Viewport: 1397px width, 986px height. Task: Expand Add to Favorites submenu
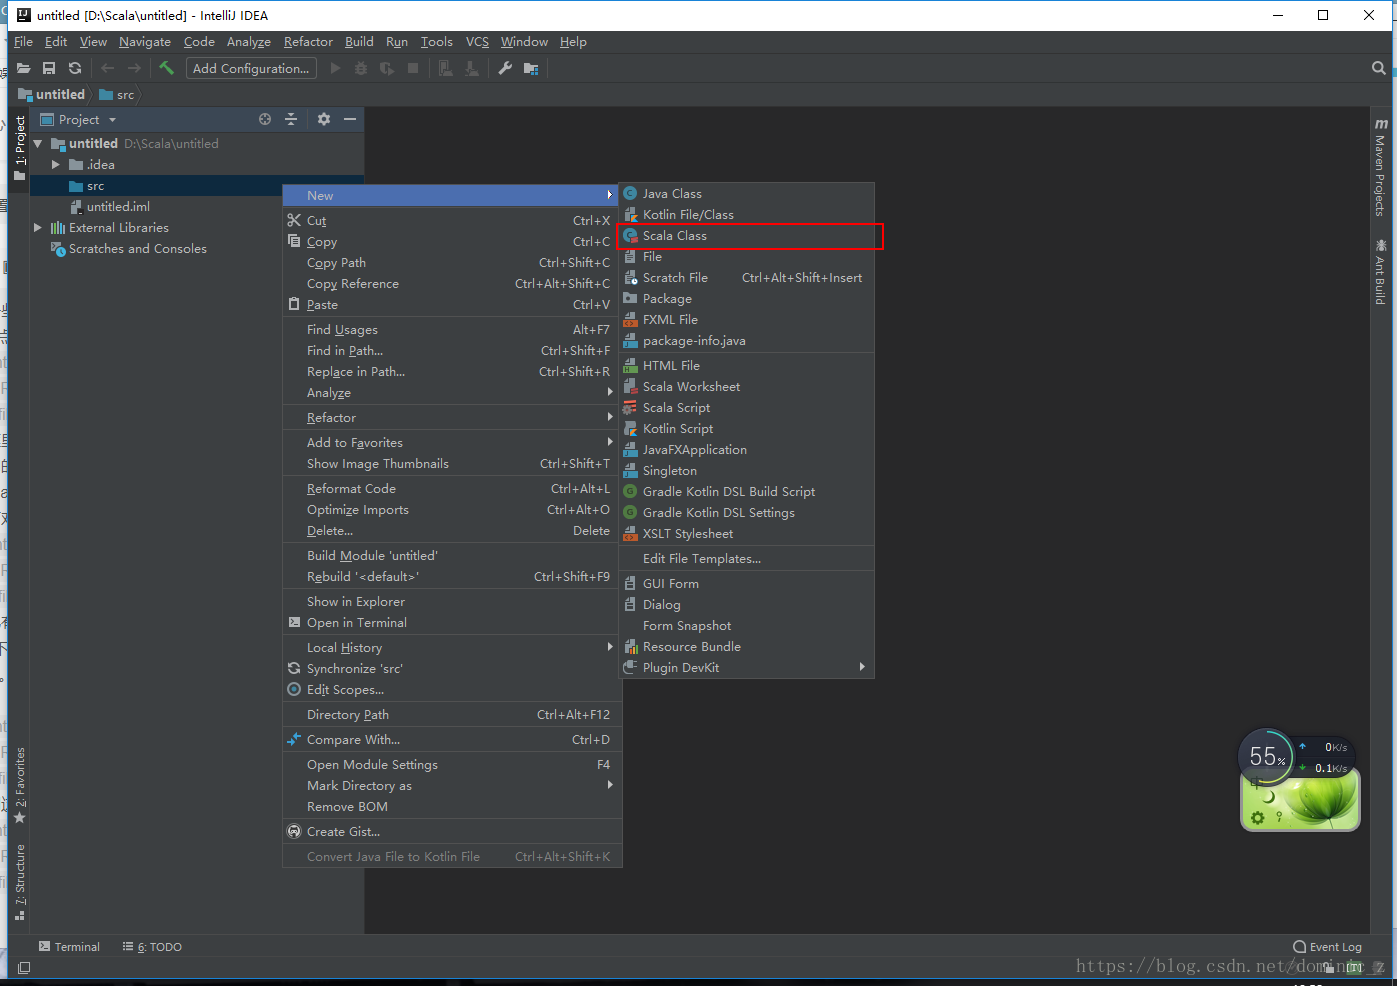pos(452,443)
